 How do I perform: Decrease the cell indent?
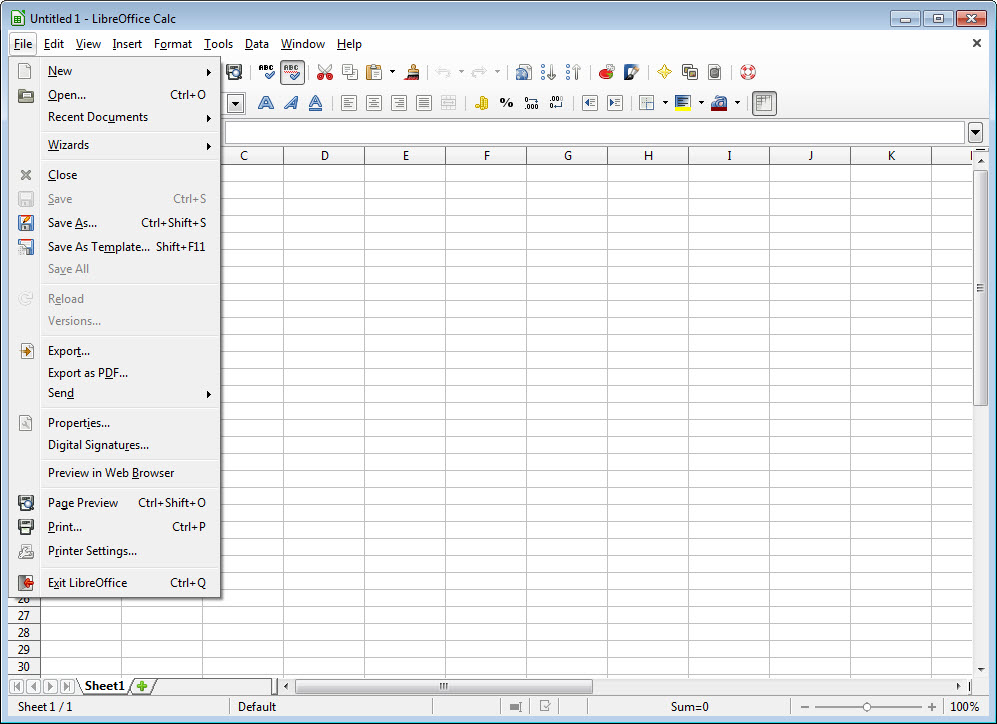coord(590,103)
